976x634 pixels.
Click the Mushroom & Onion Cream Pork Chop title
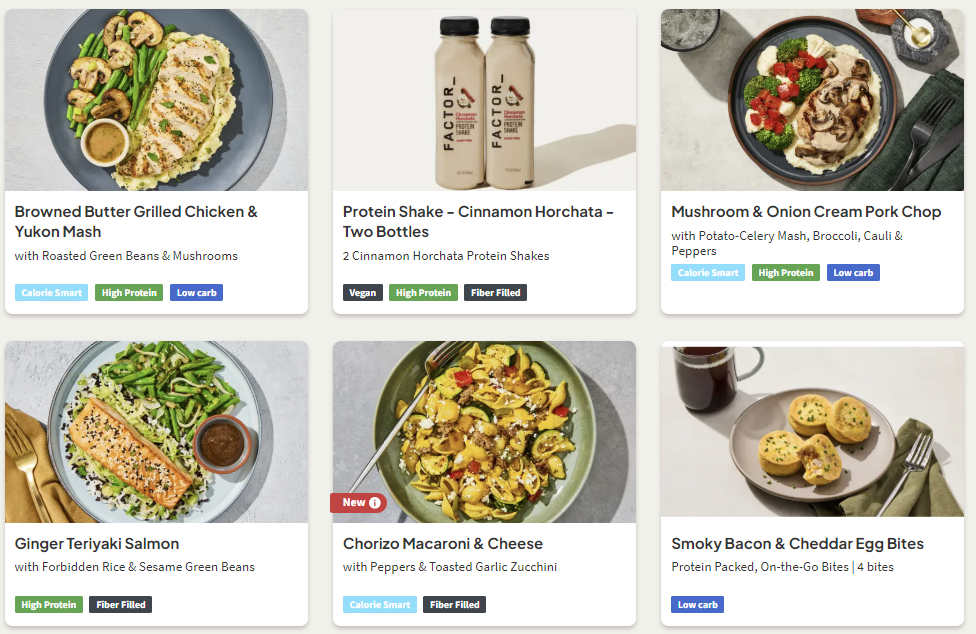pyautogui.click(x=806, y=212)
